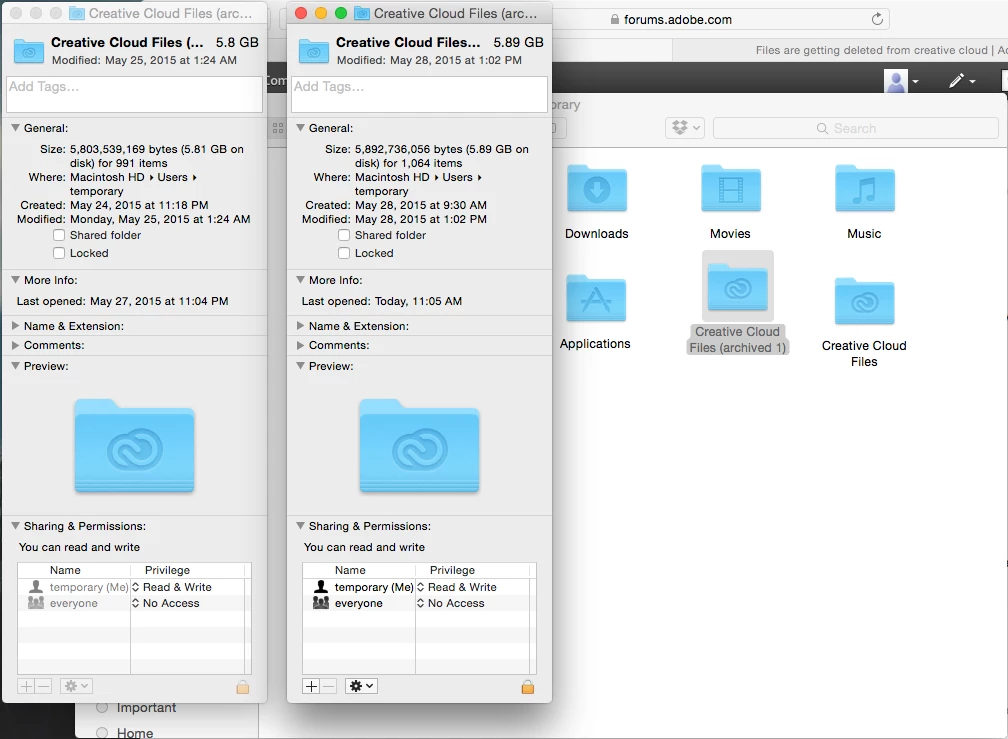1008x739 pixels.
Task: Open the user avatar menu in the browser page
Action: pos(901,81)
